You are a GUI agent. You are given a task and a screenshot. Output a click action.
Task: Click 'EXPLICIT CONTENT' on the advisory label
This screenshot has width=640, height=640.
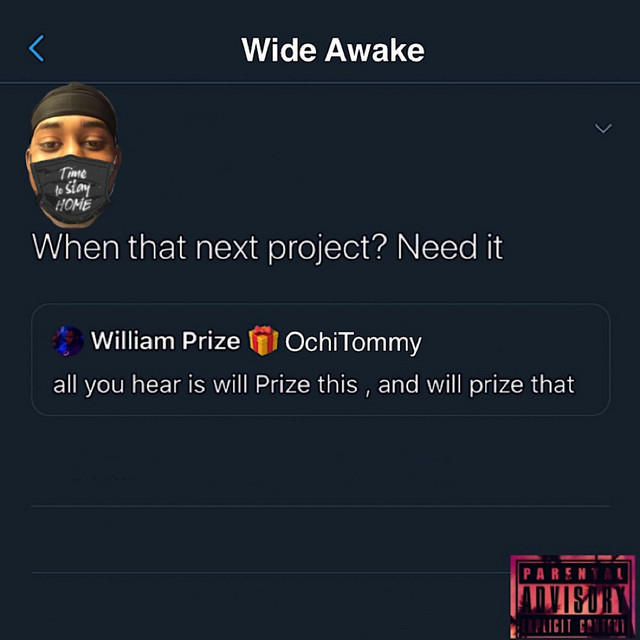(x=573, y=625)
